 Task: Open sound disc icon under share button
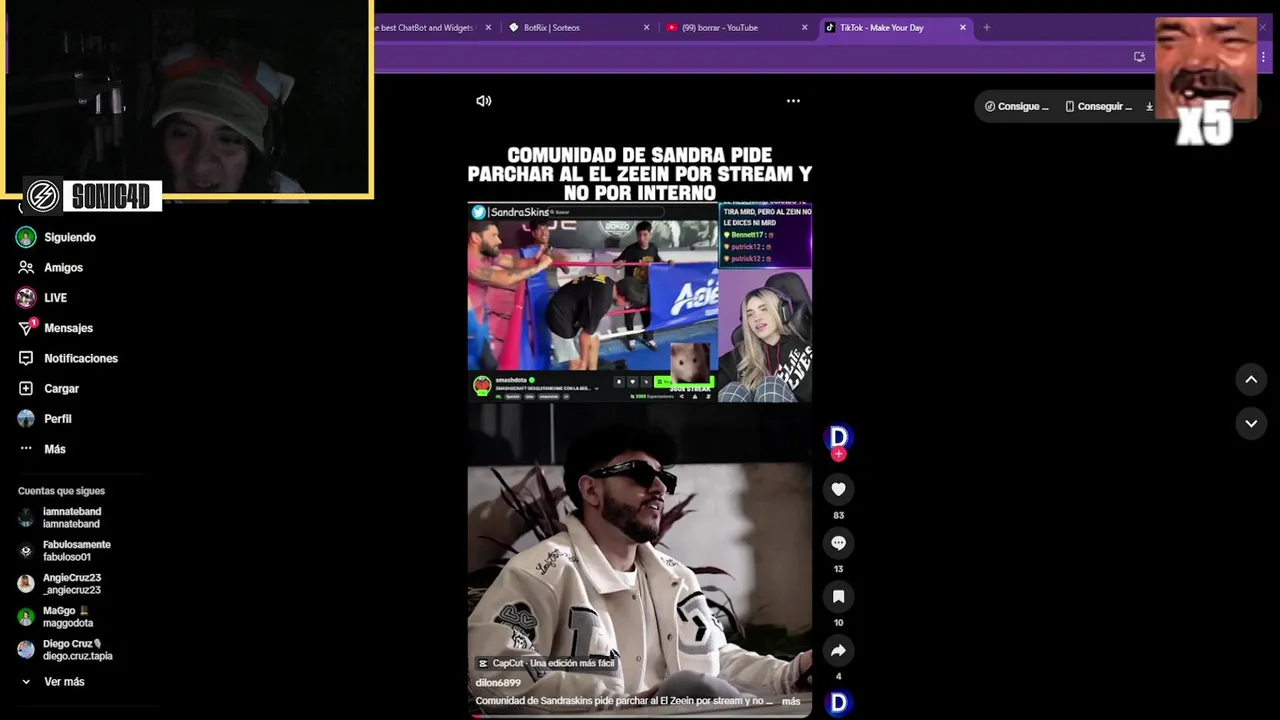point(838,703)
